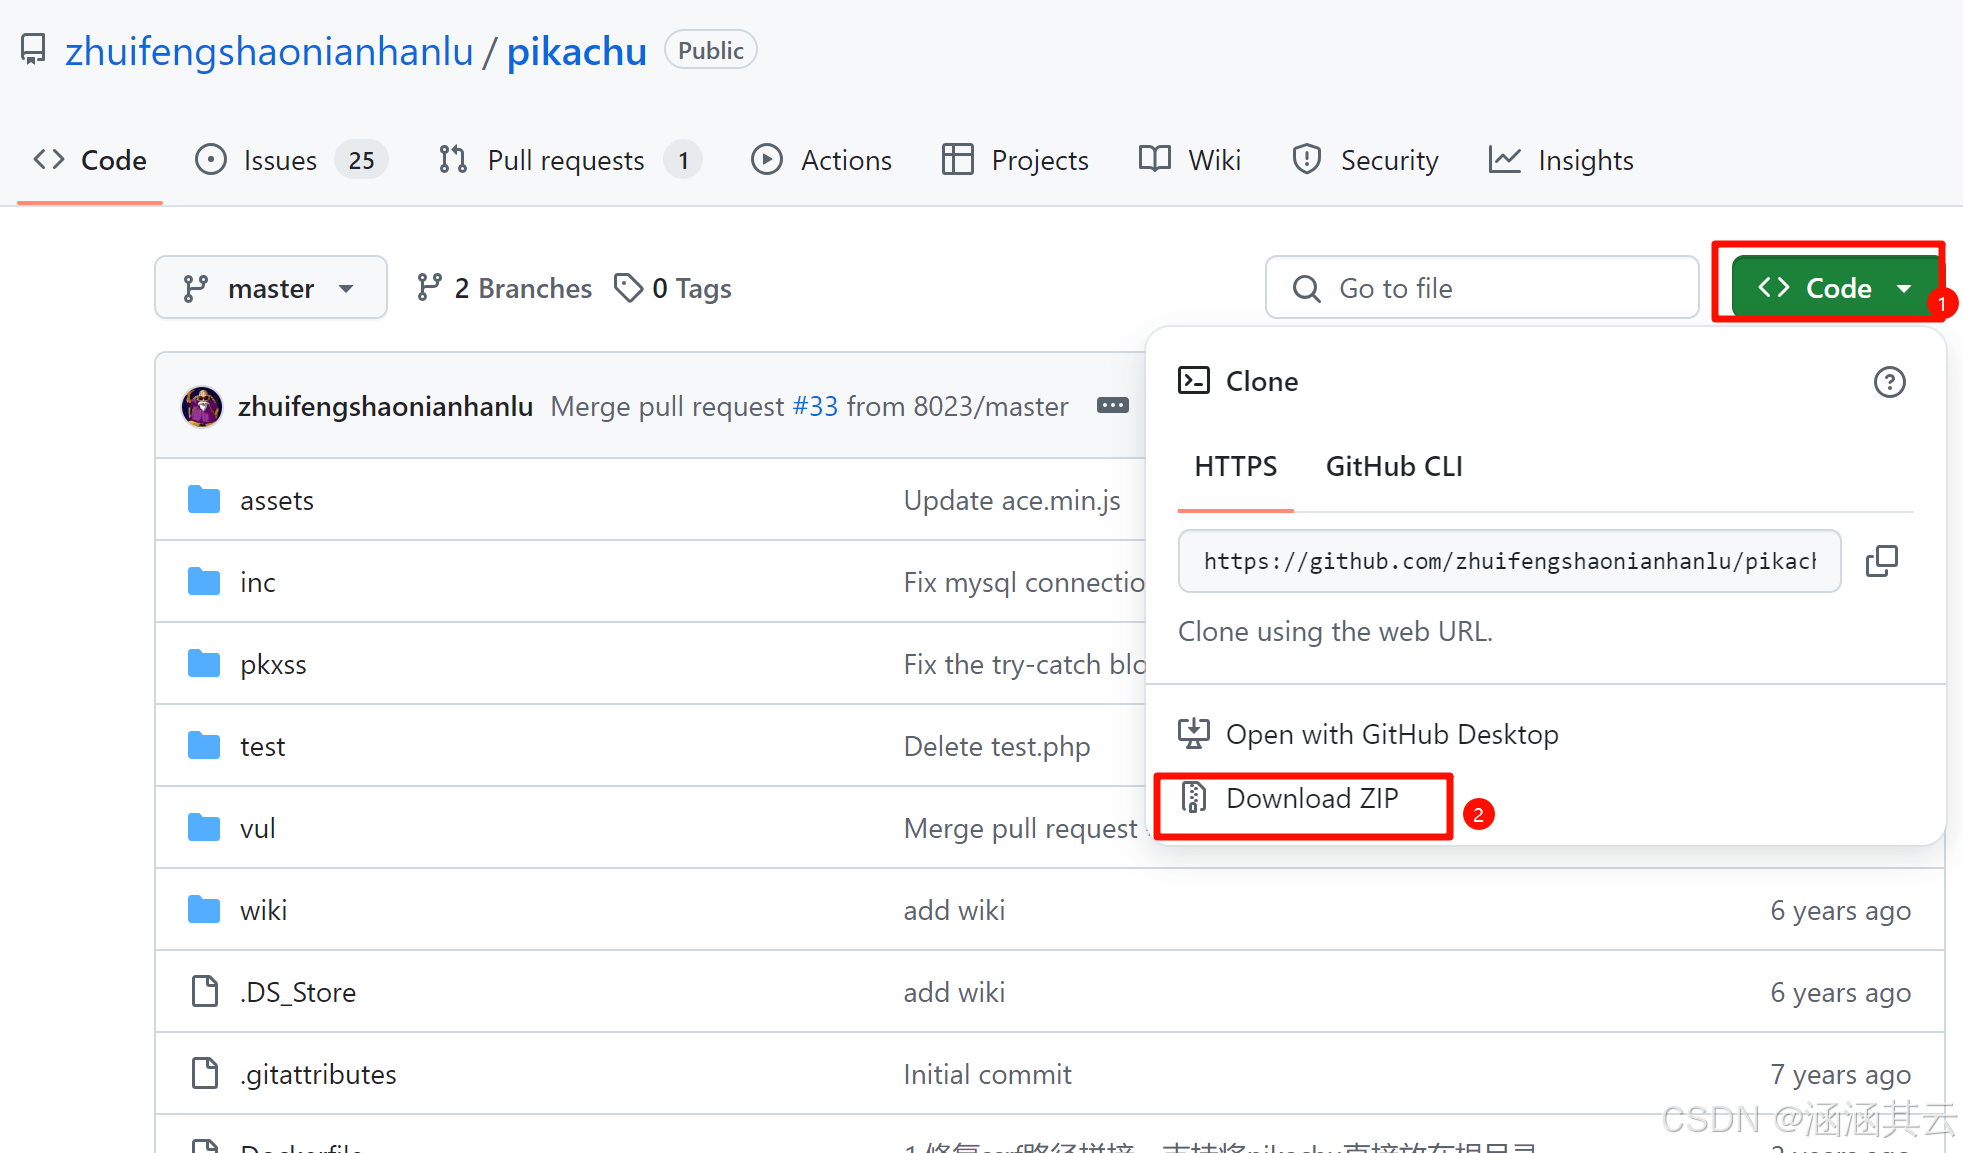
Task: Click the Go to file search field
Action: pyautogui.click(x=1481, y=288)
